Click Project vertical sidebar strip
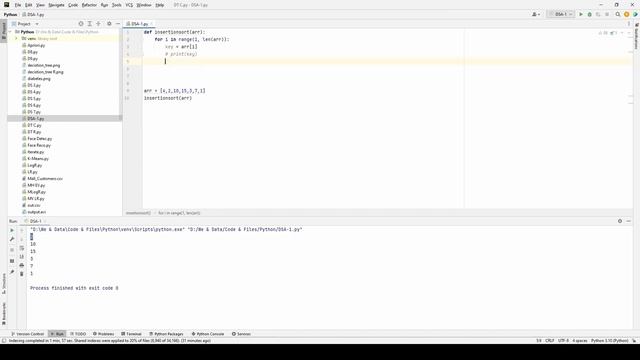This screenshot has width=640, height=360. (4, 31)
